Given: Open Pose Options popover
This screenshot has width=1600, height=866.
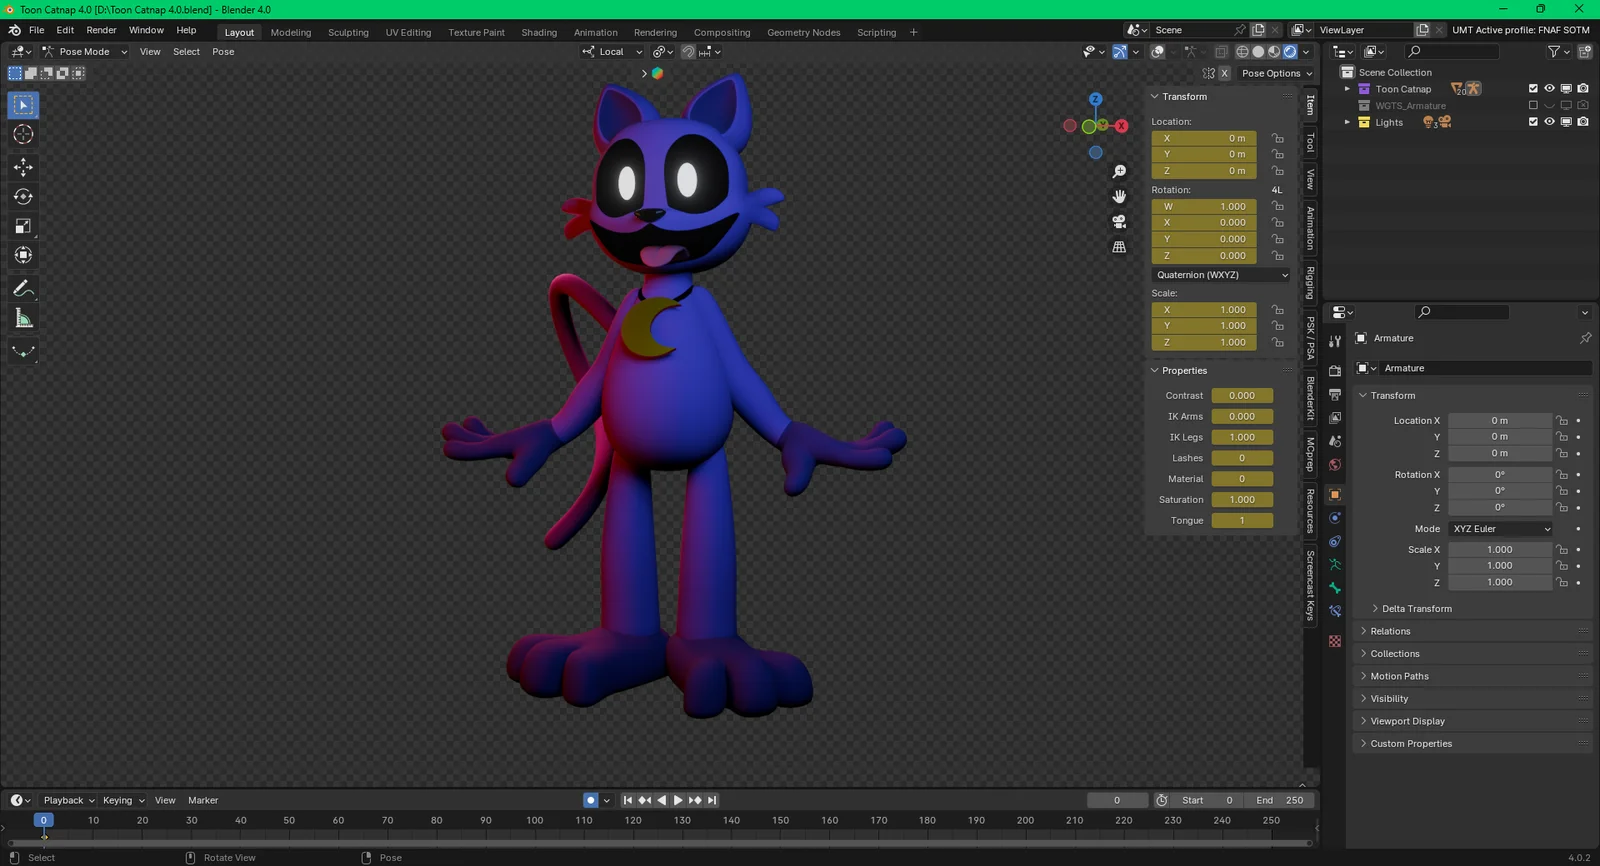Looking at the screenshot, I should [x=1276, y=73].
